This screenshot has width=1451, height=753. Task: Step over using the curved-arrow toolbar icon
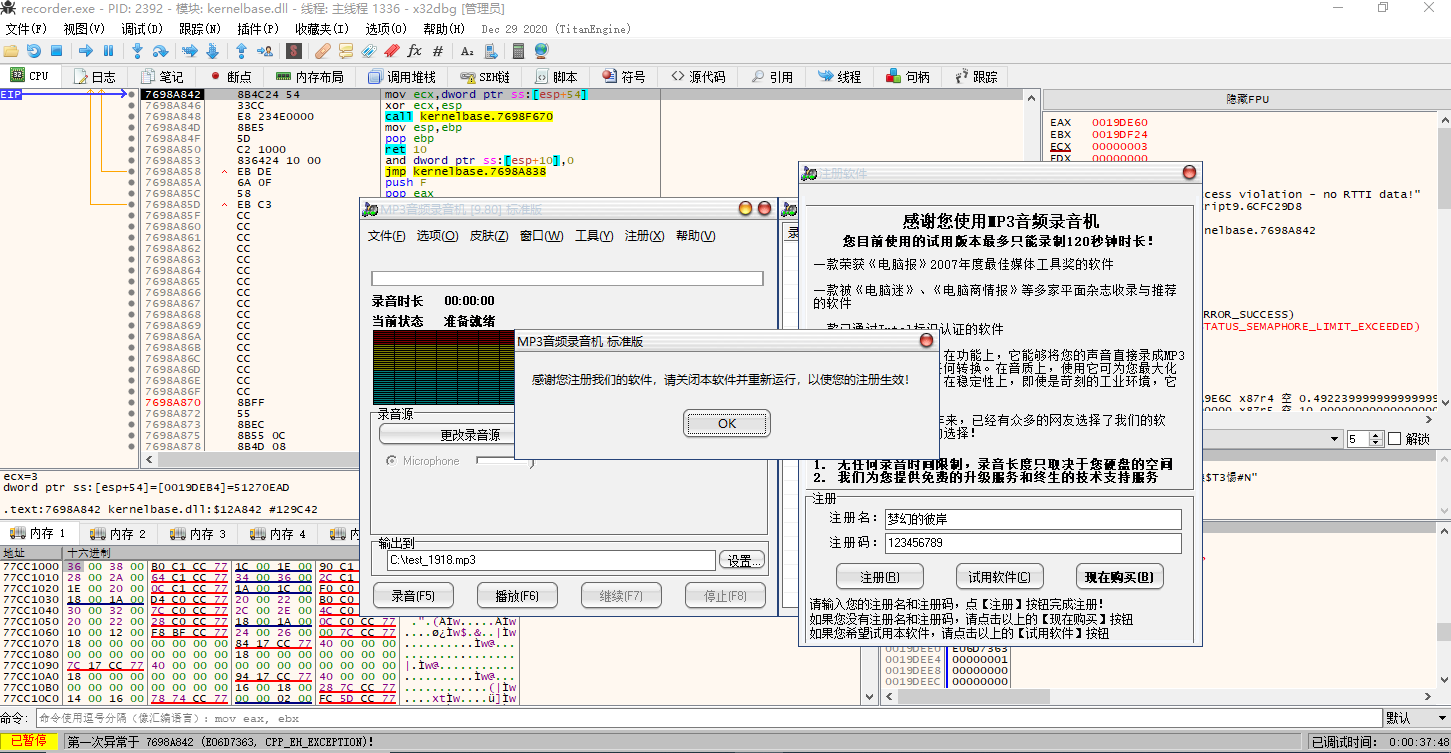(160, 51)
